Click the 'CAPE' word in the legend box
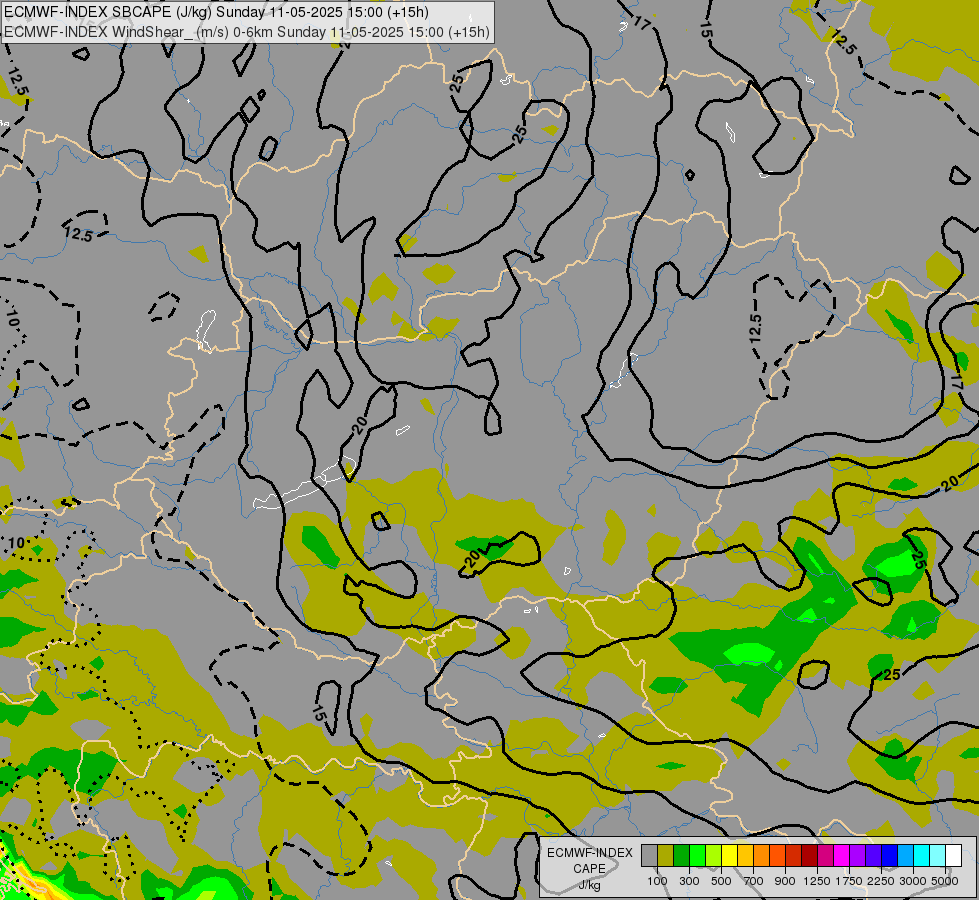 pos(589,869)
